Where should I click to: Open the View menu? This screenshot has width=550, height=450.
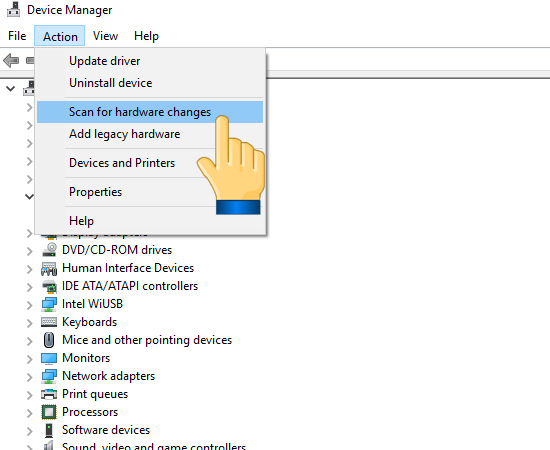click(105, 36)
